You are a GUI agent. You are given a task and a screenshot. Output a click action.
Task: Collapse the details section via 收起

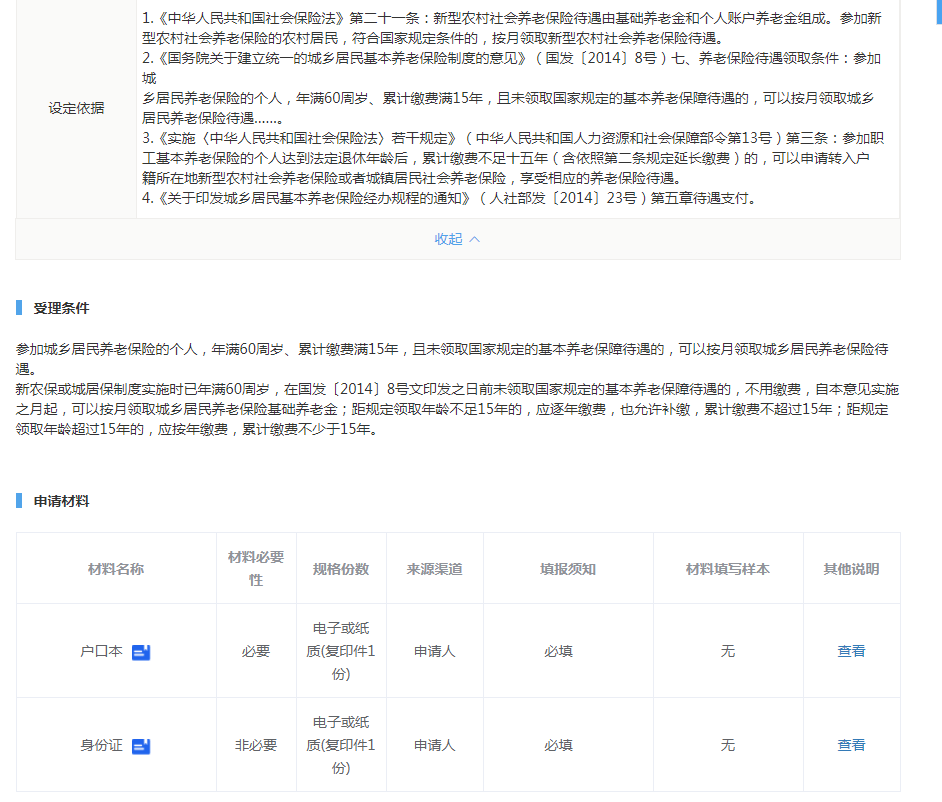tap(449, 239)
